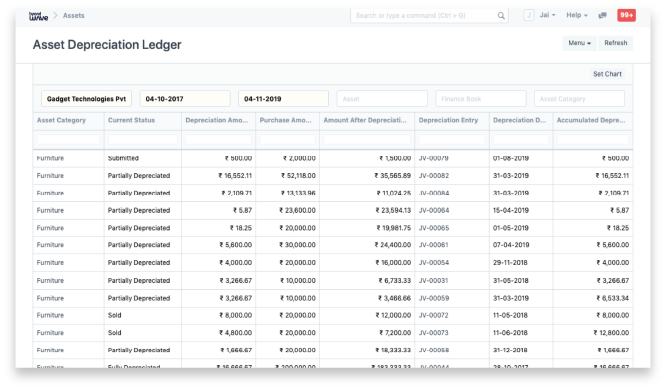
Task: Sort by the Asset Category column header
Action: tap(61, 120)
